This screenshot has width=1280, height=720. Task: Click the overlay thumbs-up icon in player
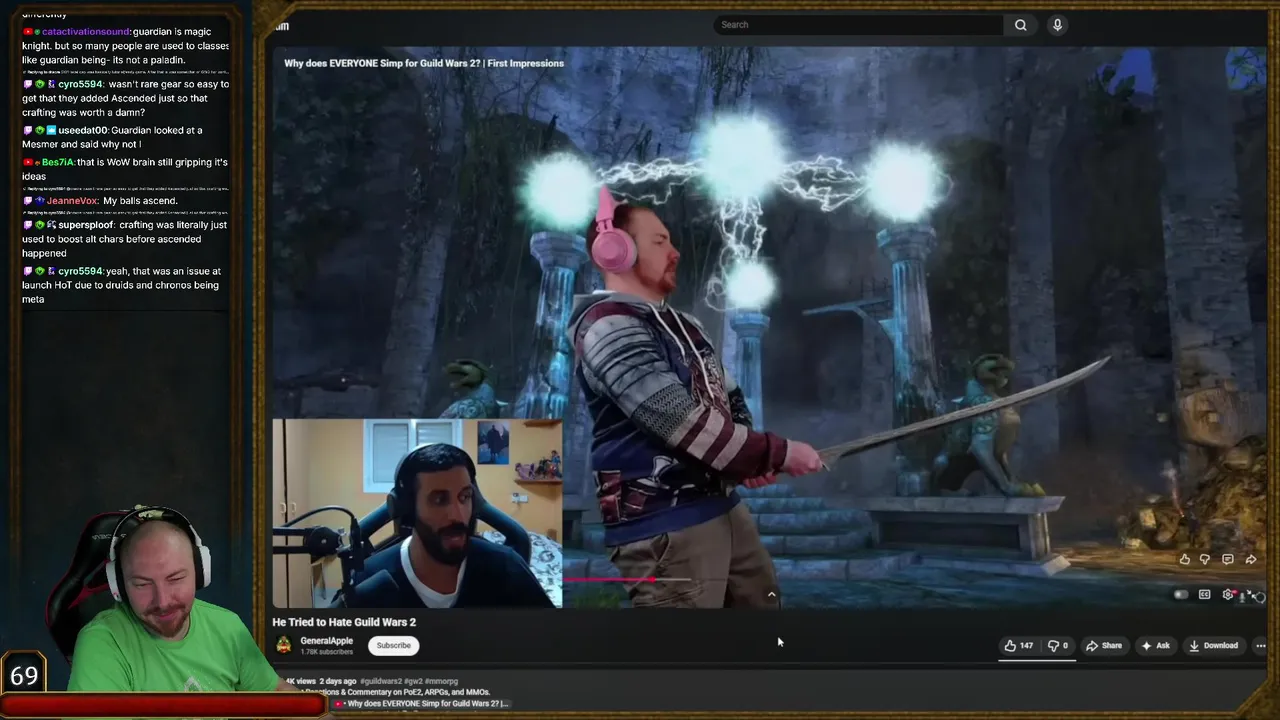[x=1185, y=560]
